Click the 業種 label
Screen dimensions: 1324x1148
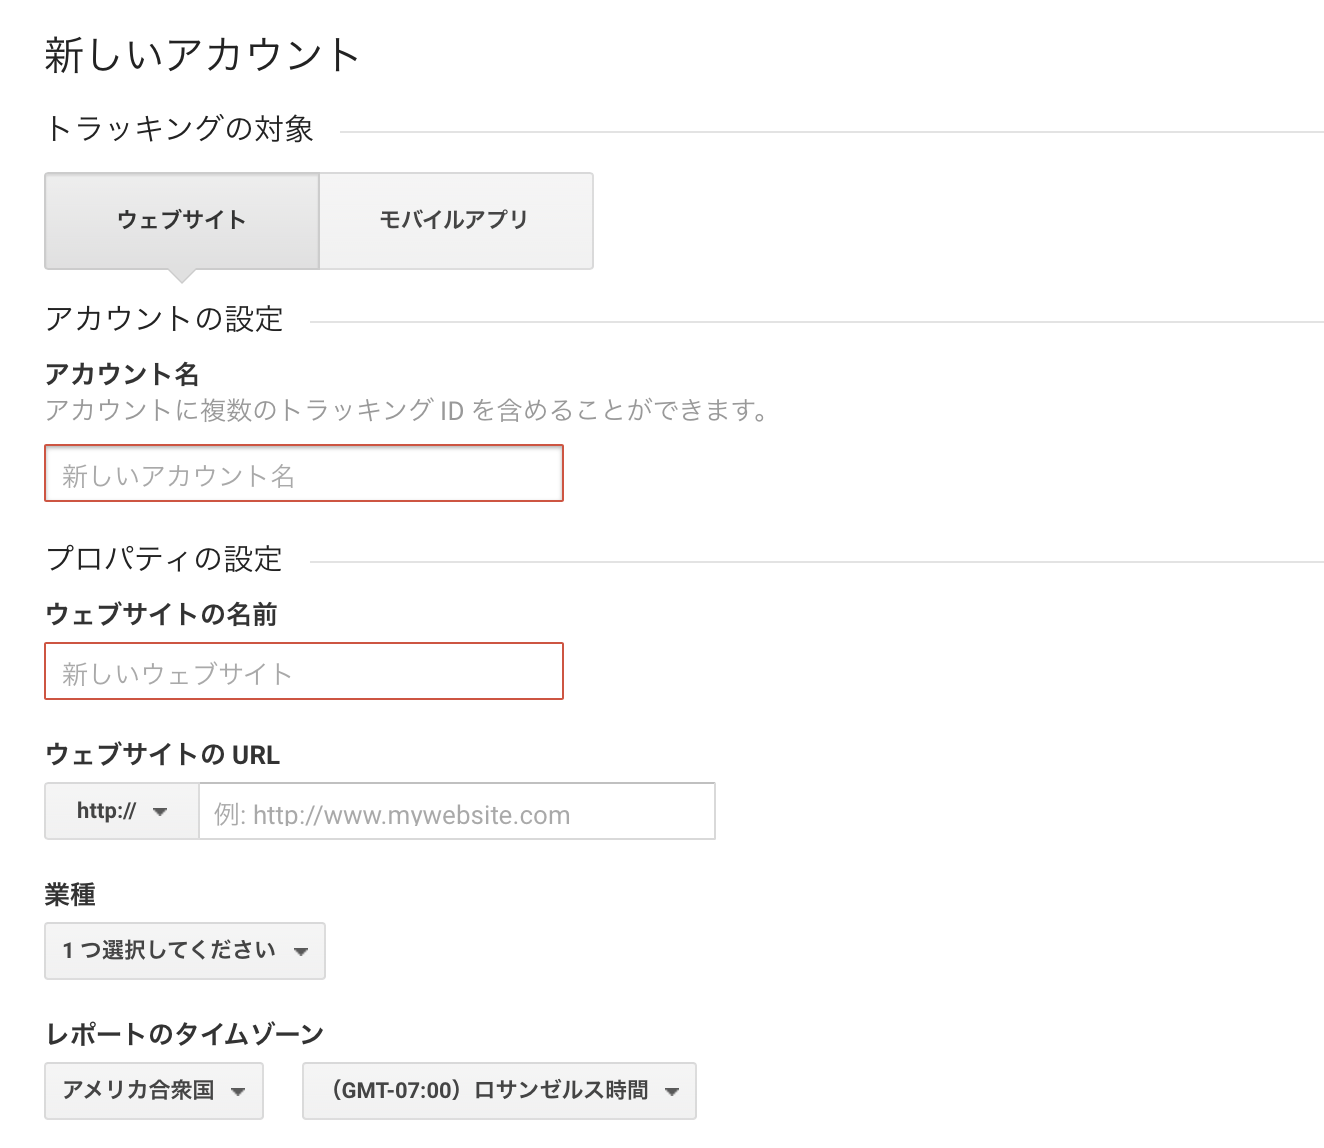tap(70, 895)
